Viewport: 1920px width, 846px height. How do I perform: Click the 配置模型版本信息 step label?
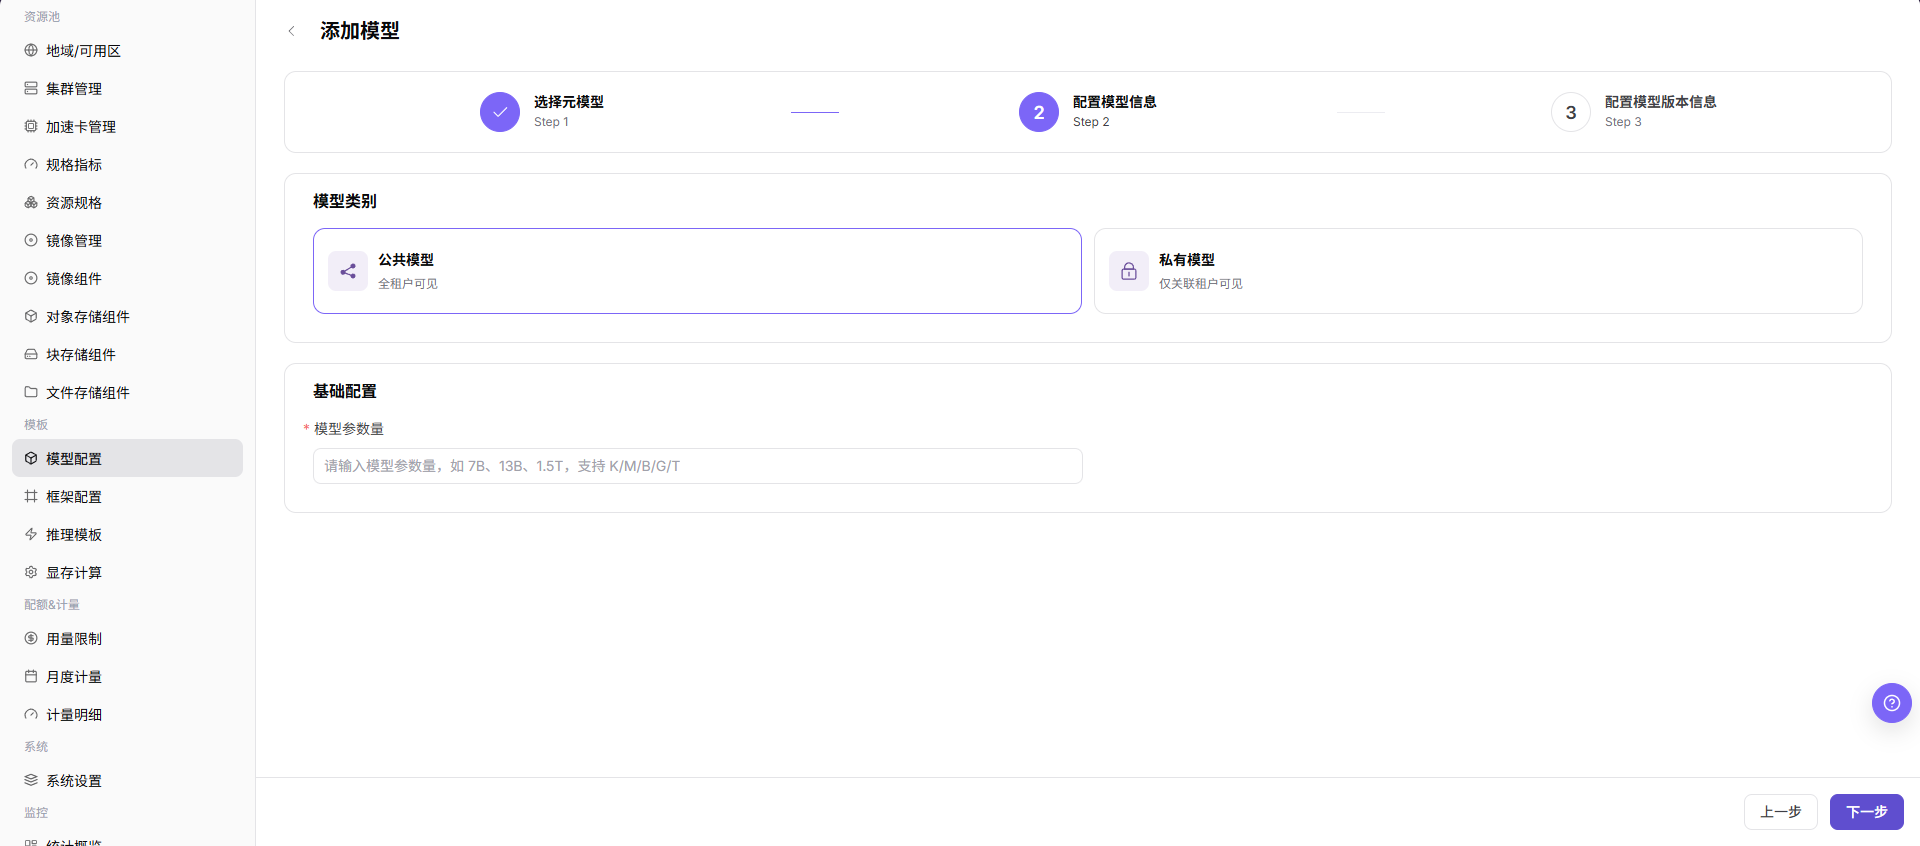point(1660,102)
